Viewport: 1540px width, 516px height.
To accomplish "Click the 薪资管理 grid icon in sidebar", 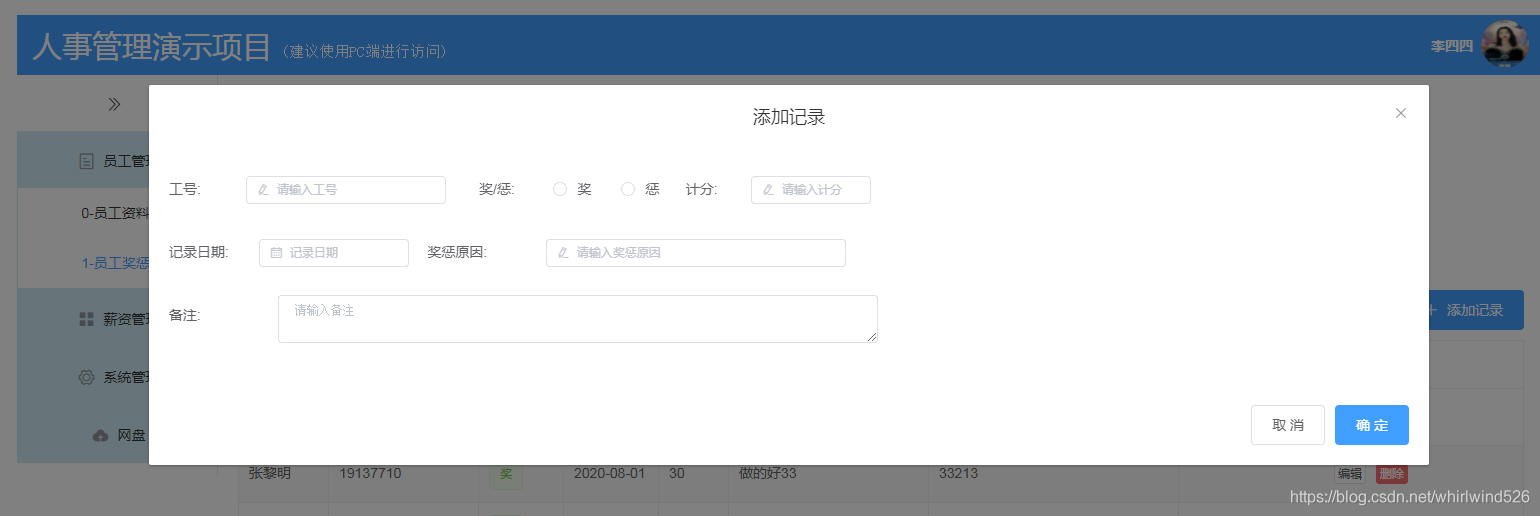I will pyautogui.click(x=86, y=319).
